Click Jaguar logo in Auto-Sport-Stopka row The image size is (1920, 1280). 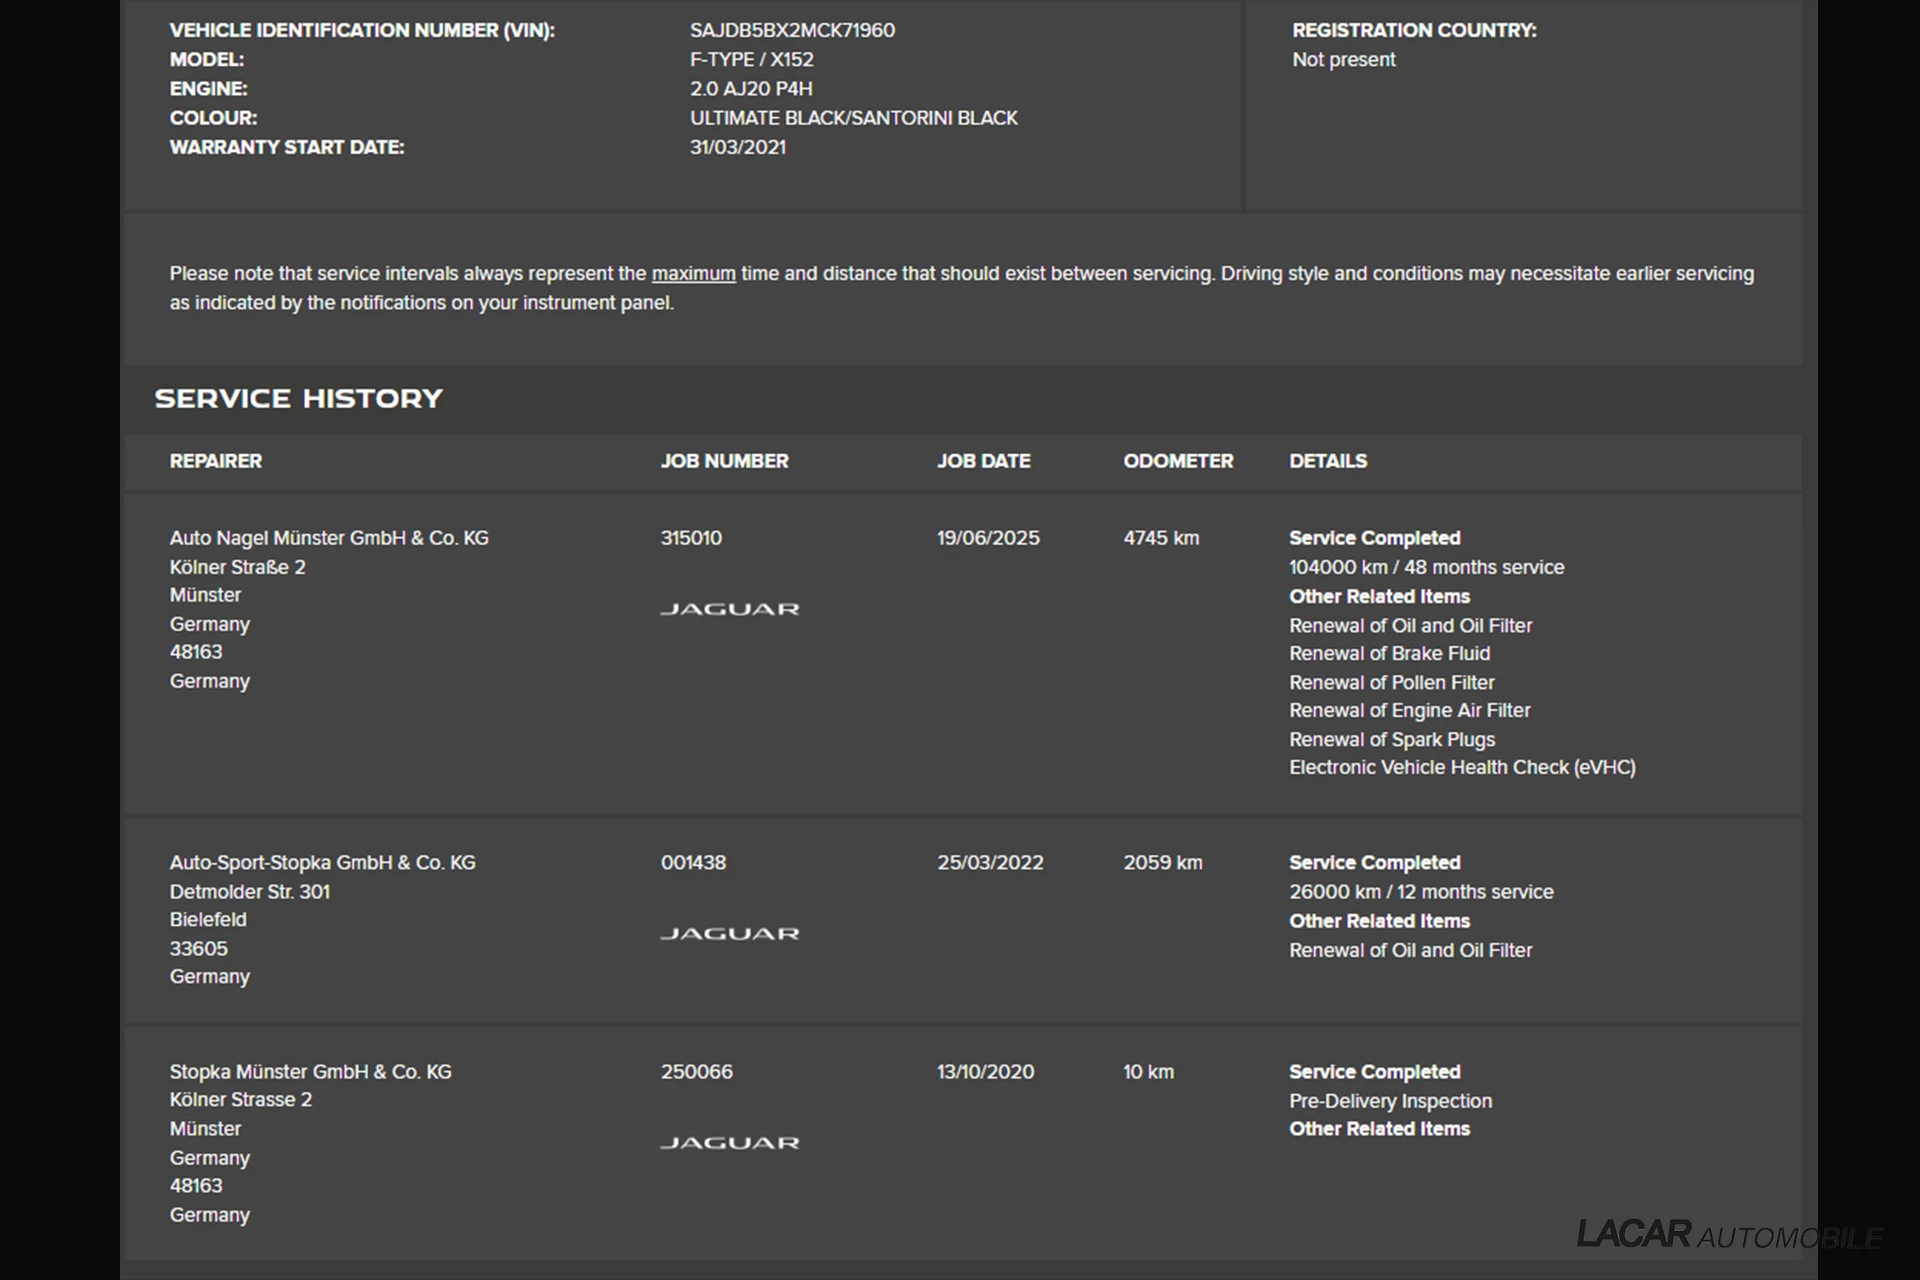click(729, 934)
